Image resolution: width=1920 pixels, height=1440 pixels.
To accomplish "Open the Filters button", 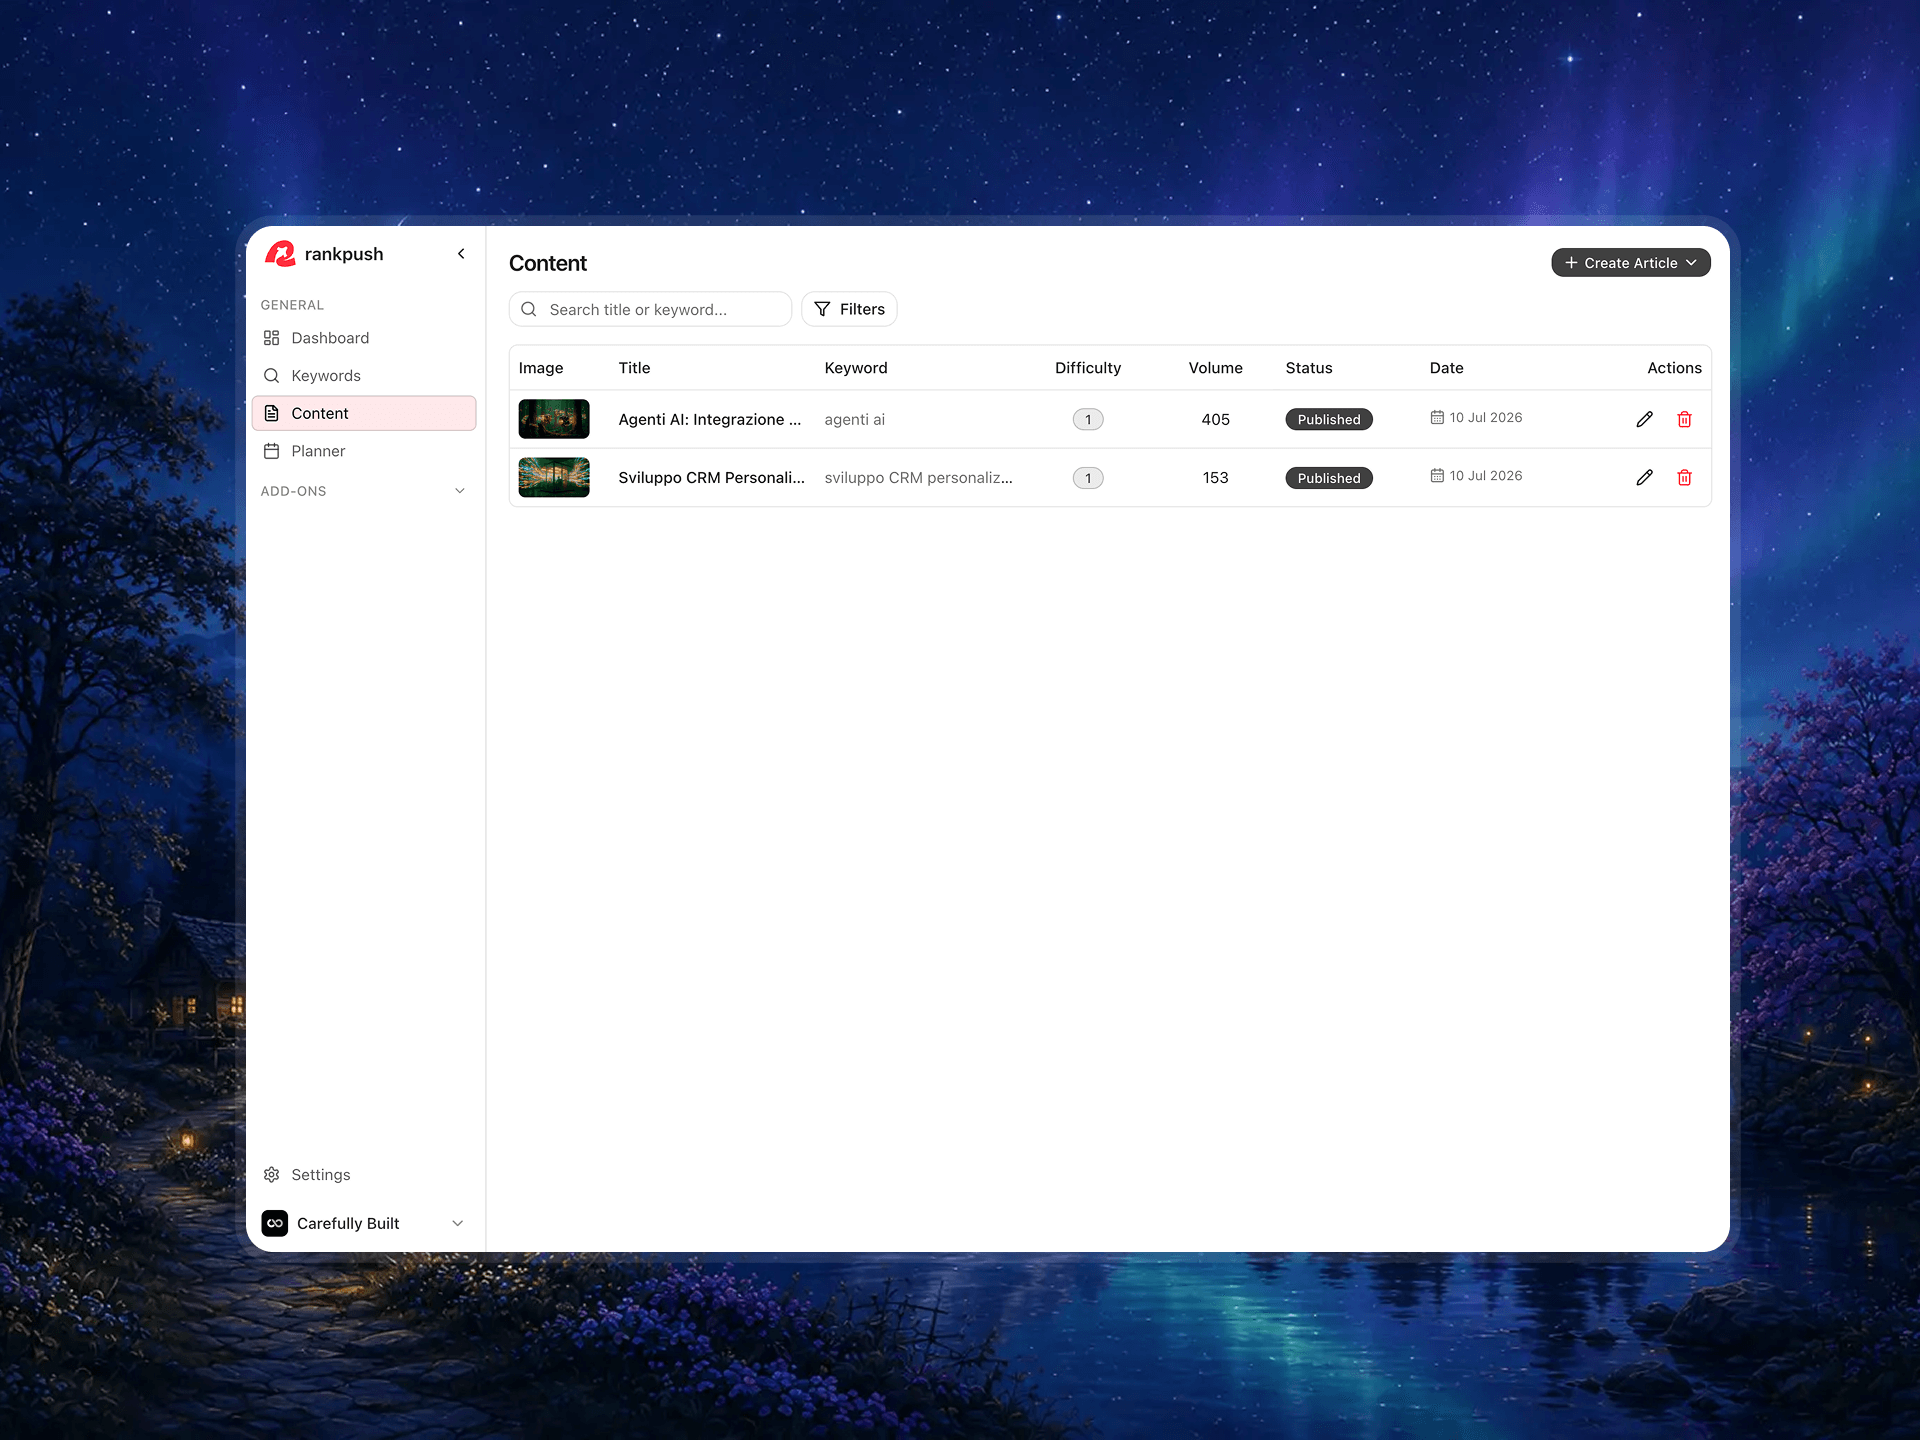I will coord(849,310).
